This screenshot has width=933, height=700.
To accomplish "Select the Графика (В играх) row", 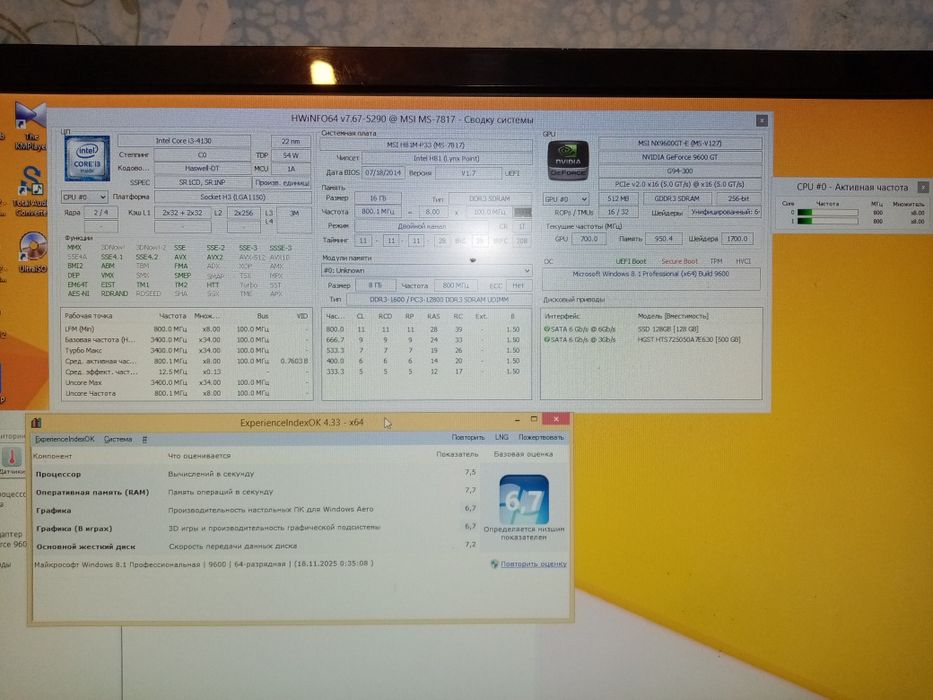I will pos(256,528).
